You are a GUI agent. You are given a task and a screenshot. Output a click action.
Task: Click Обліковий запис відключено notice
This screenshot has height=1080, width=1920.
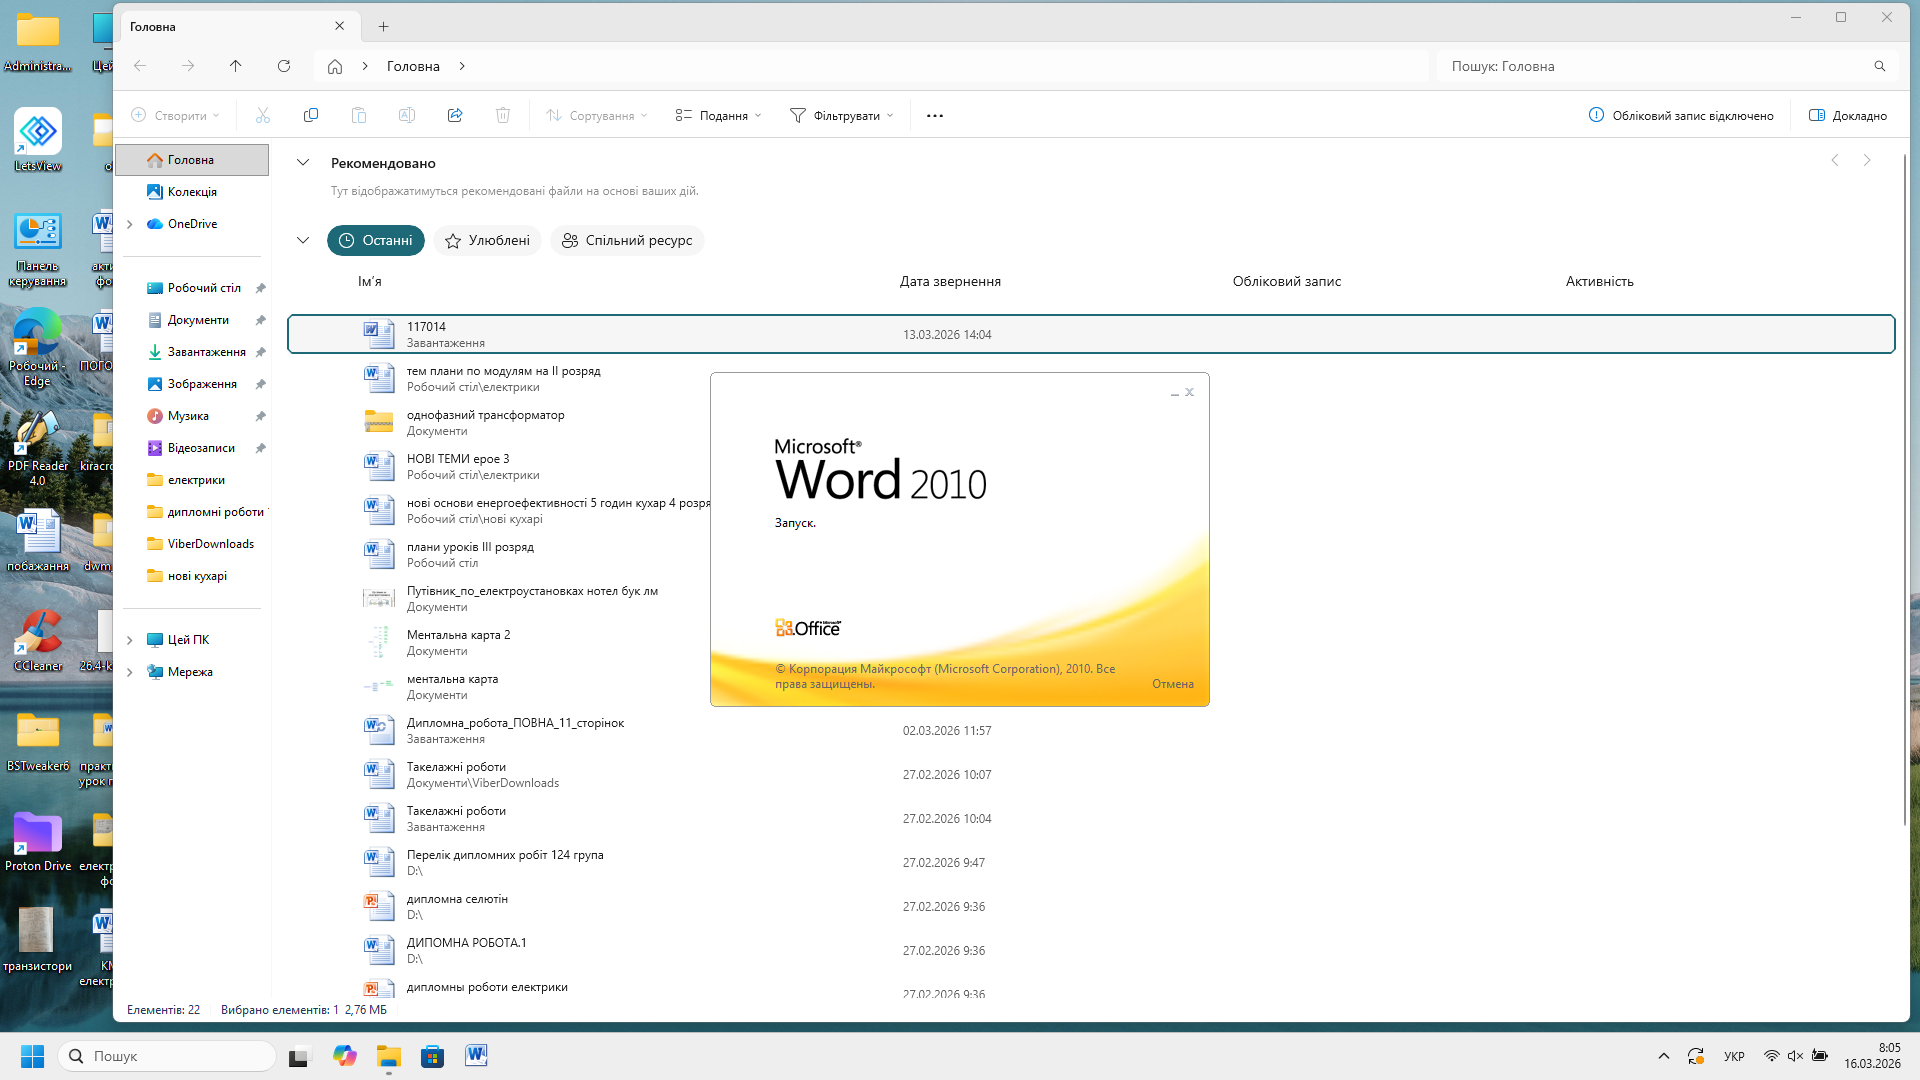click(x=1681, y=116)
